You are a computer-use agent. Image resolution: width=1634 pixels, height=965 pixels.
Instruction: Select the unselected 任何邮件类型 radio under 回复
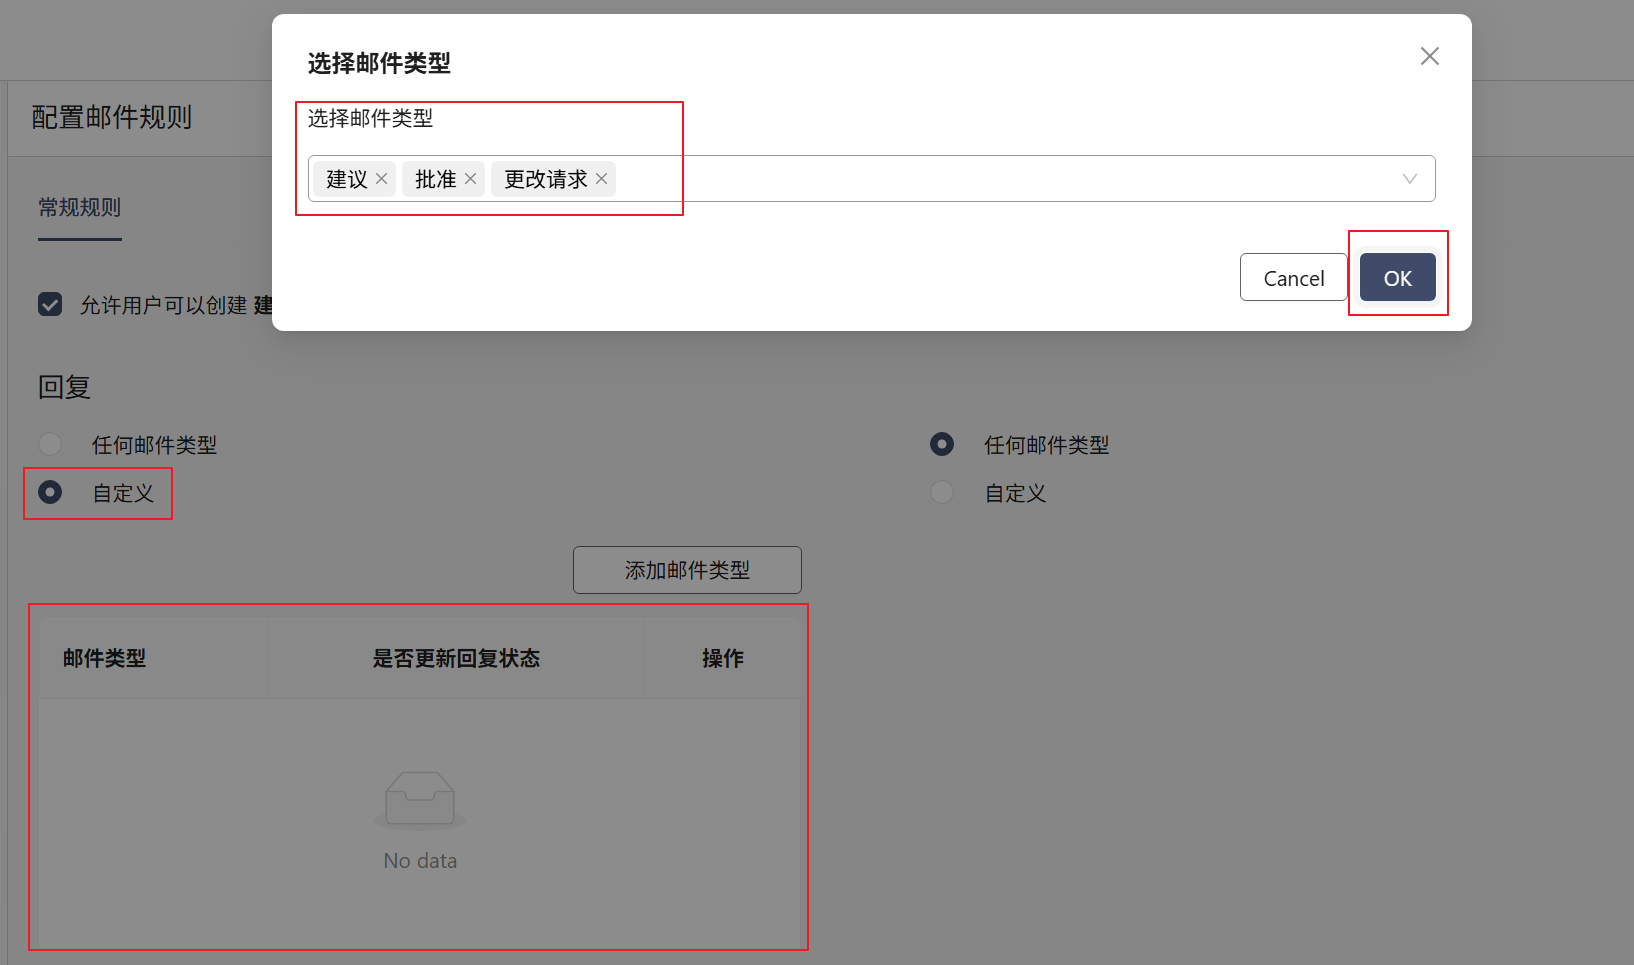coord(50,444)
